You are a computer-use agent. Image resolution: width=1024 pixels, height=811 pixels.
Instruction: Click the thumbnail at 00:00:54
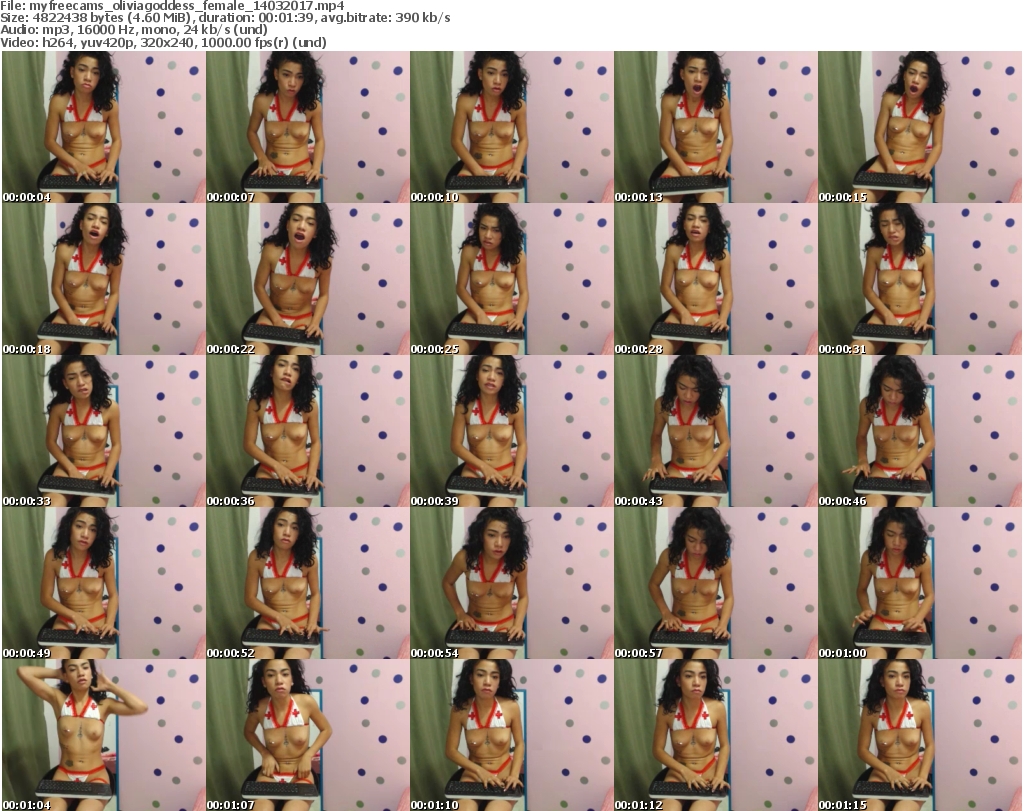pyautogui.click(x=512, y=583)
